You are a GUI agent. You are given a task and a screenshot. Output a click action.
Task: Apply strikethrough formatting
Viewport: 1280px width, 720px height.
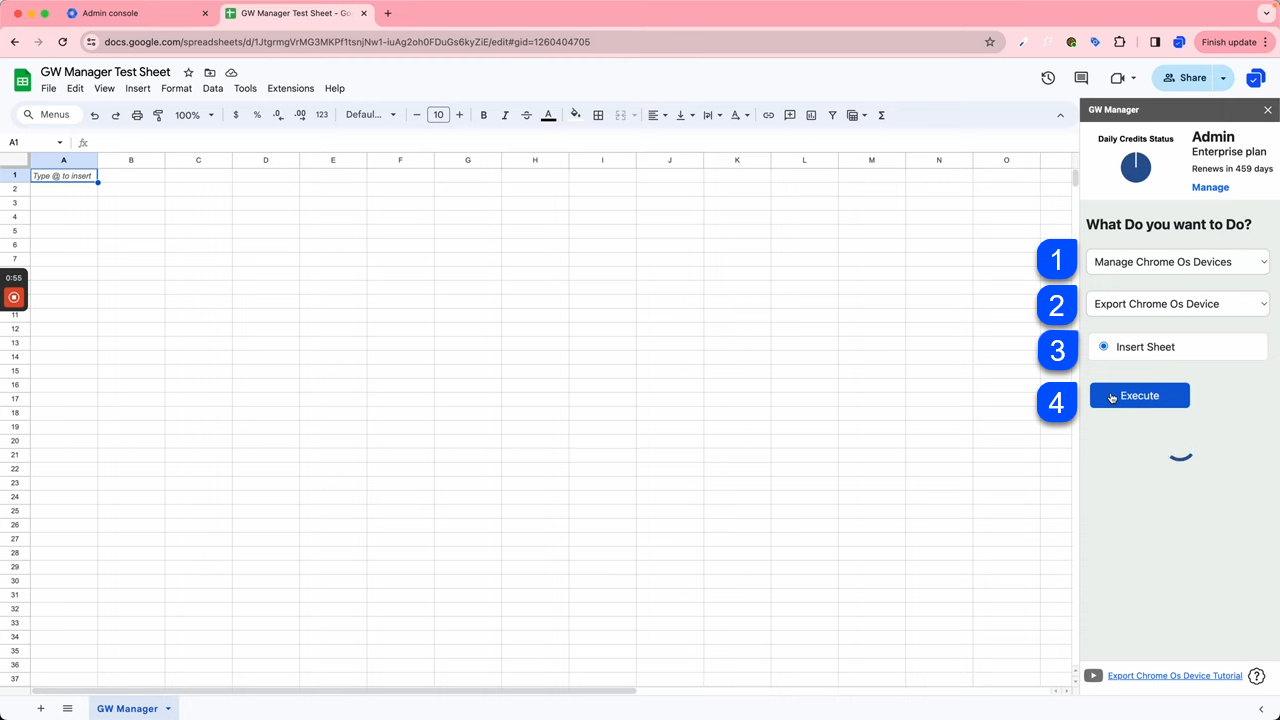point(527,115)
